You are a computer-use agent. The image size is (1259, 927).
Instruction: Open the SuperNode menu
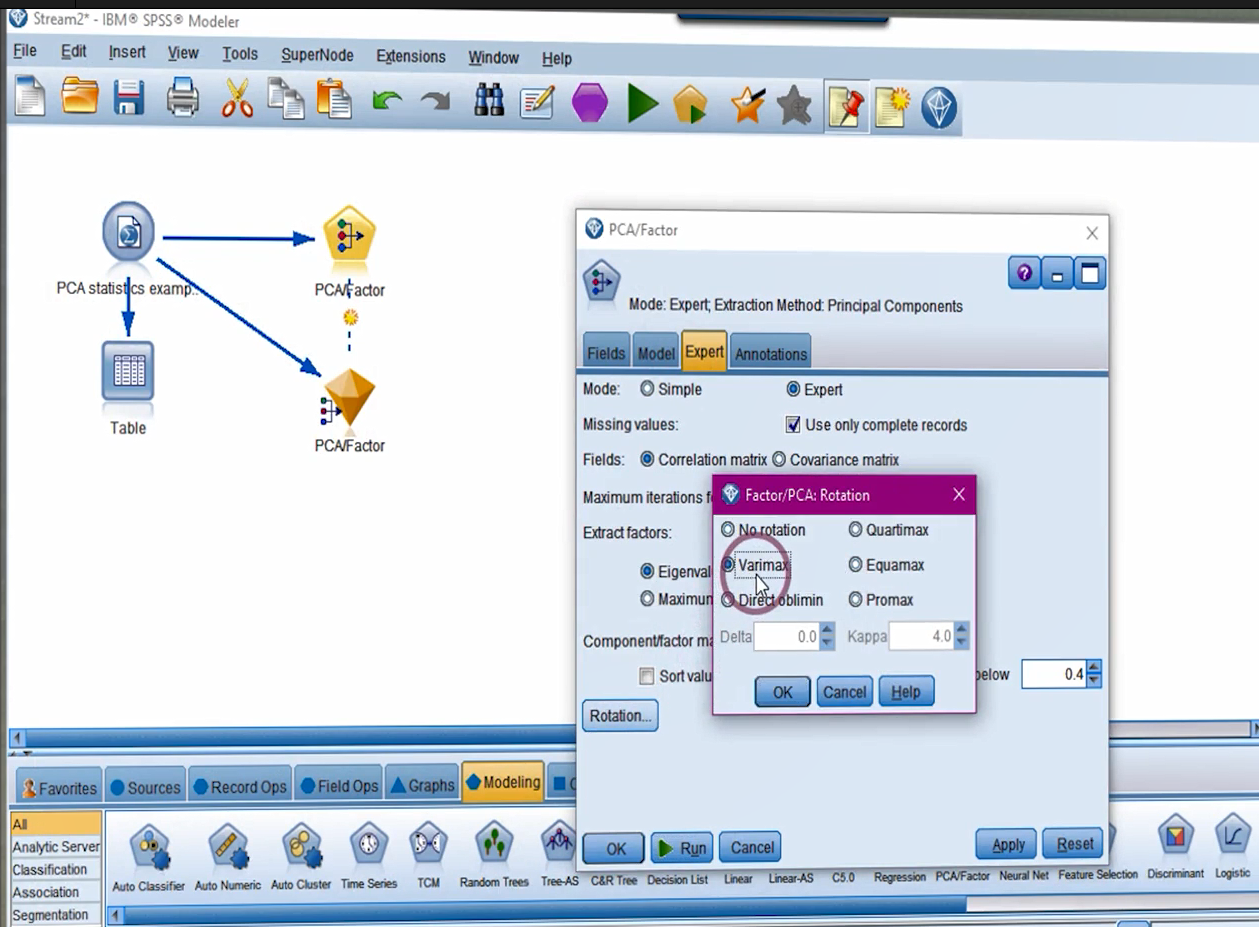(317, 55)
